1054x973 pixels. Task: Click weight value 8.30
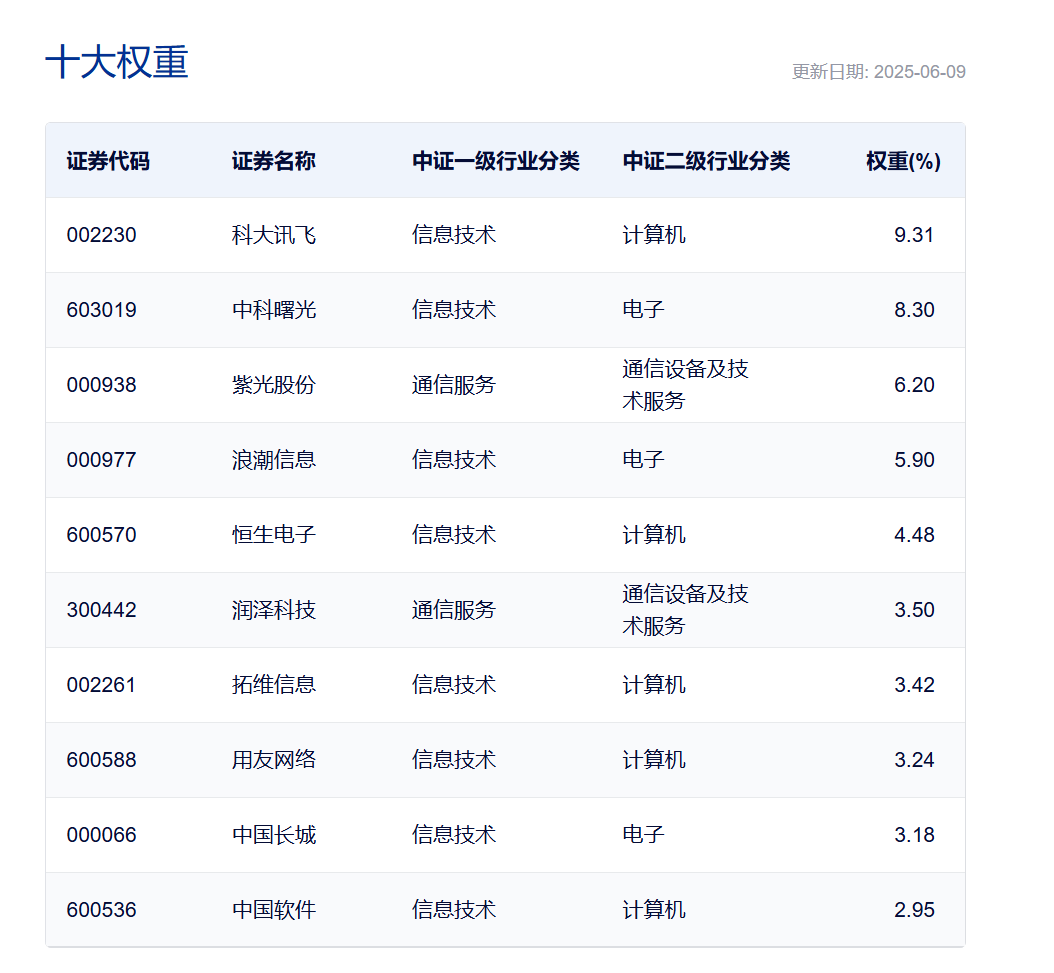(x=914, y=310)
